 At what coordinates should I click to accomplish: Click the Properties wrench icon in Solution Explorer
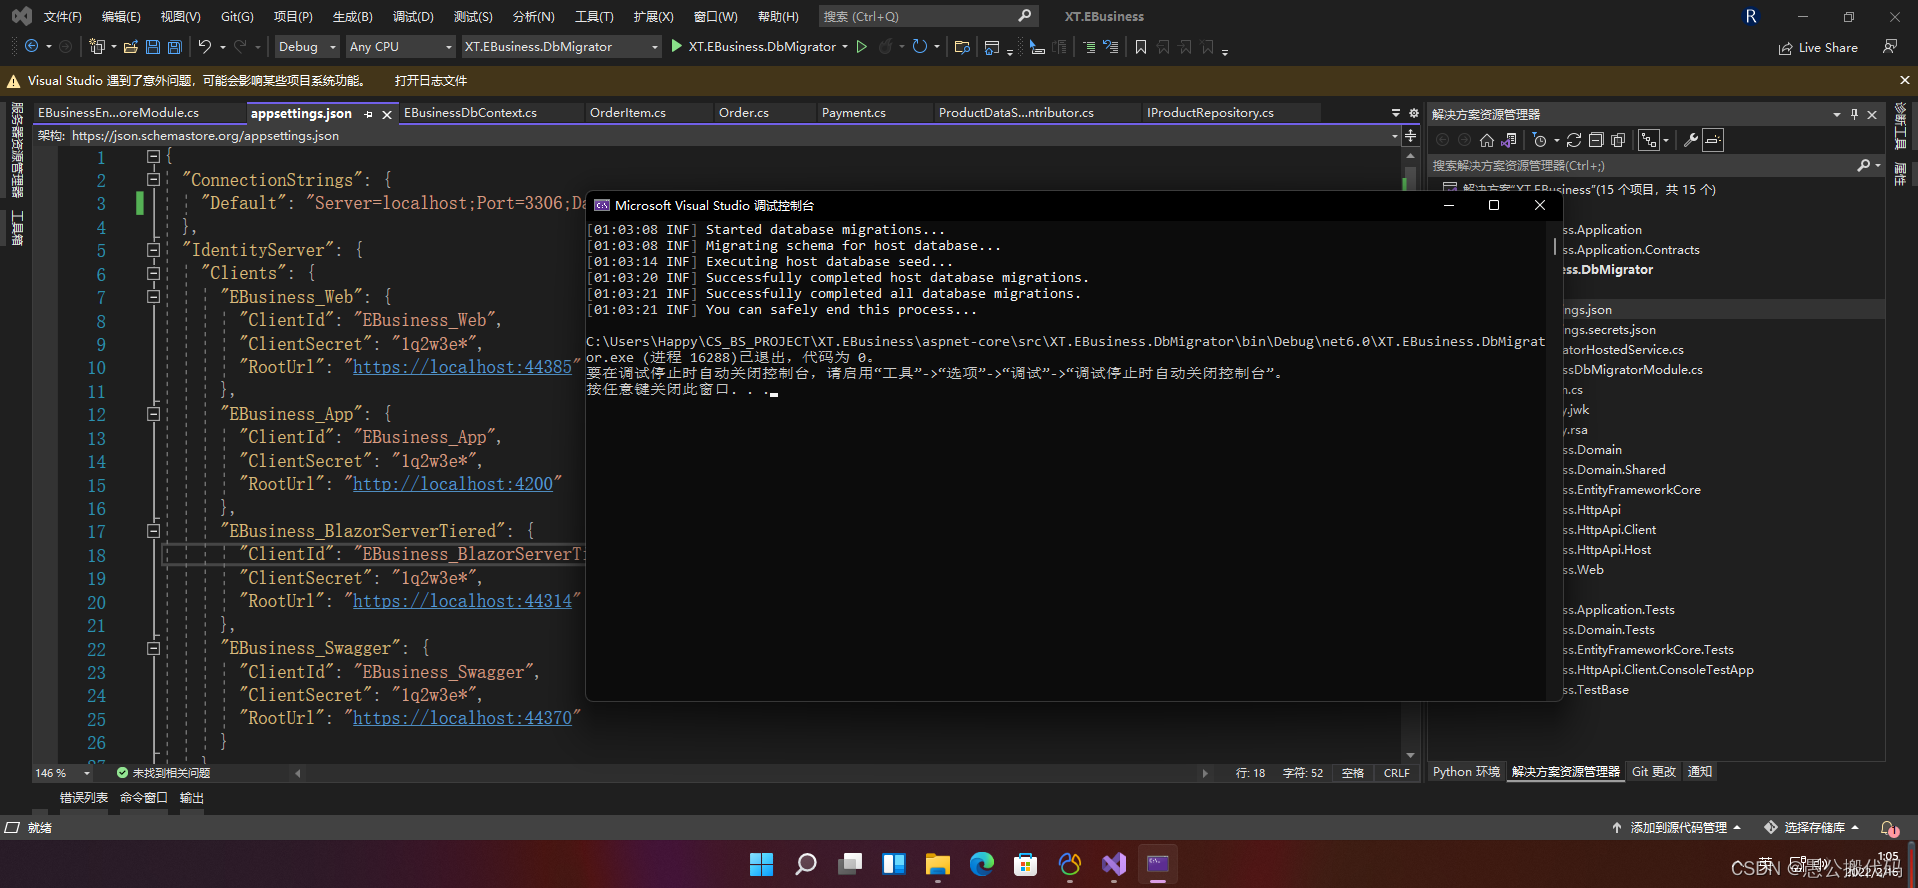point(1691,140)
